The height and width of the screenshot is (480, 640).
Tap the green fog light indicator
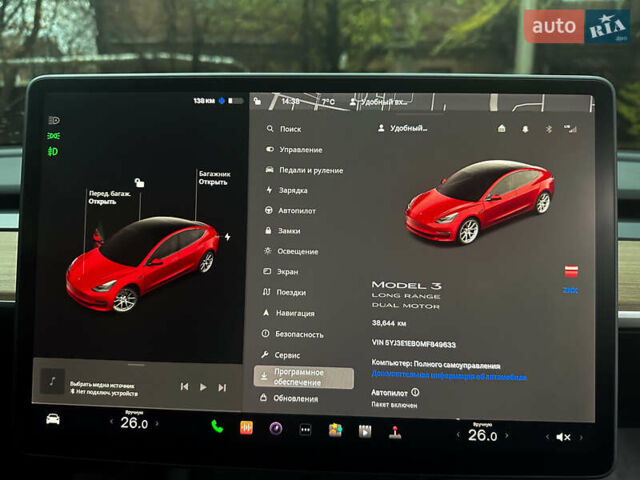pyautogui.click(x=53, y=152)
